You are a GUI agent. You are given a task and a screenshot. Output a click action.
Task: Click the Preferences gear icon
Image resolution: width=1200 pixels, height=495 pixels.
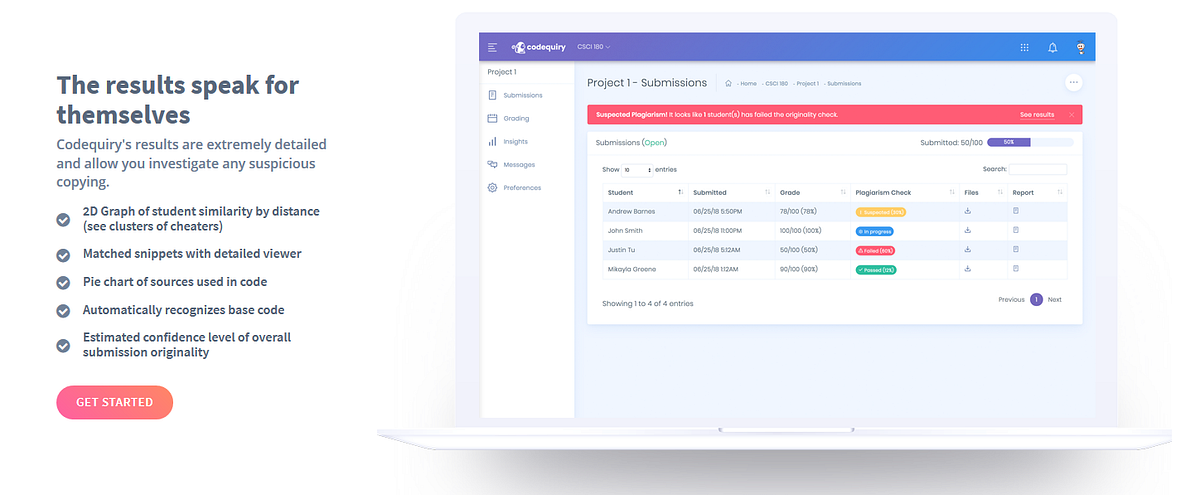tap(492, 188)
